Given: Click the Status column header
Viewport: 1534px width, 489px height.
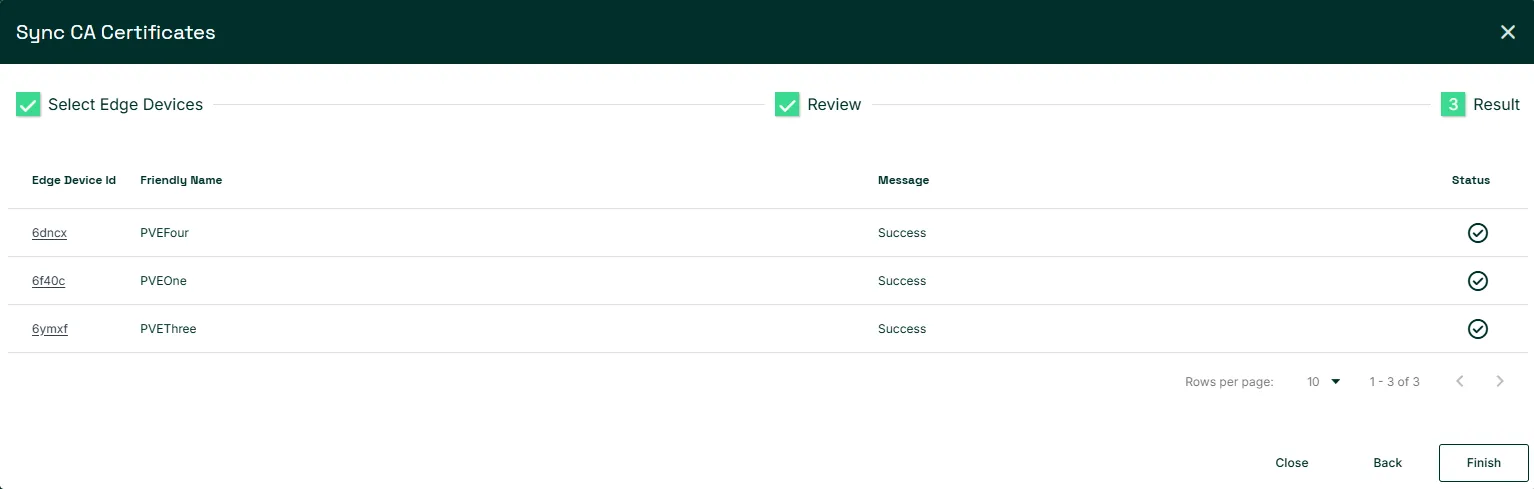Looking at the screenshot, I should (1471, 180).
